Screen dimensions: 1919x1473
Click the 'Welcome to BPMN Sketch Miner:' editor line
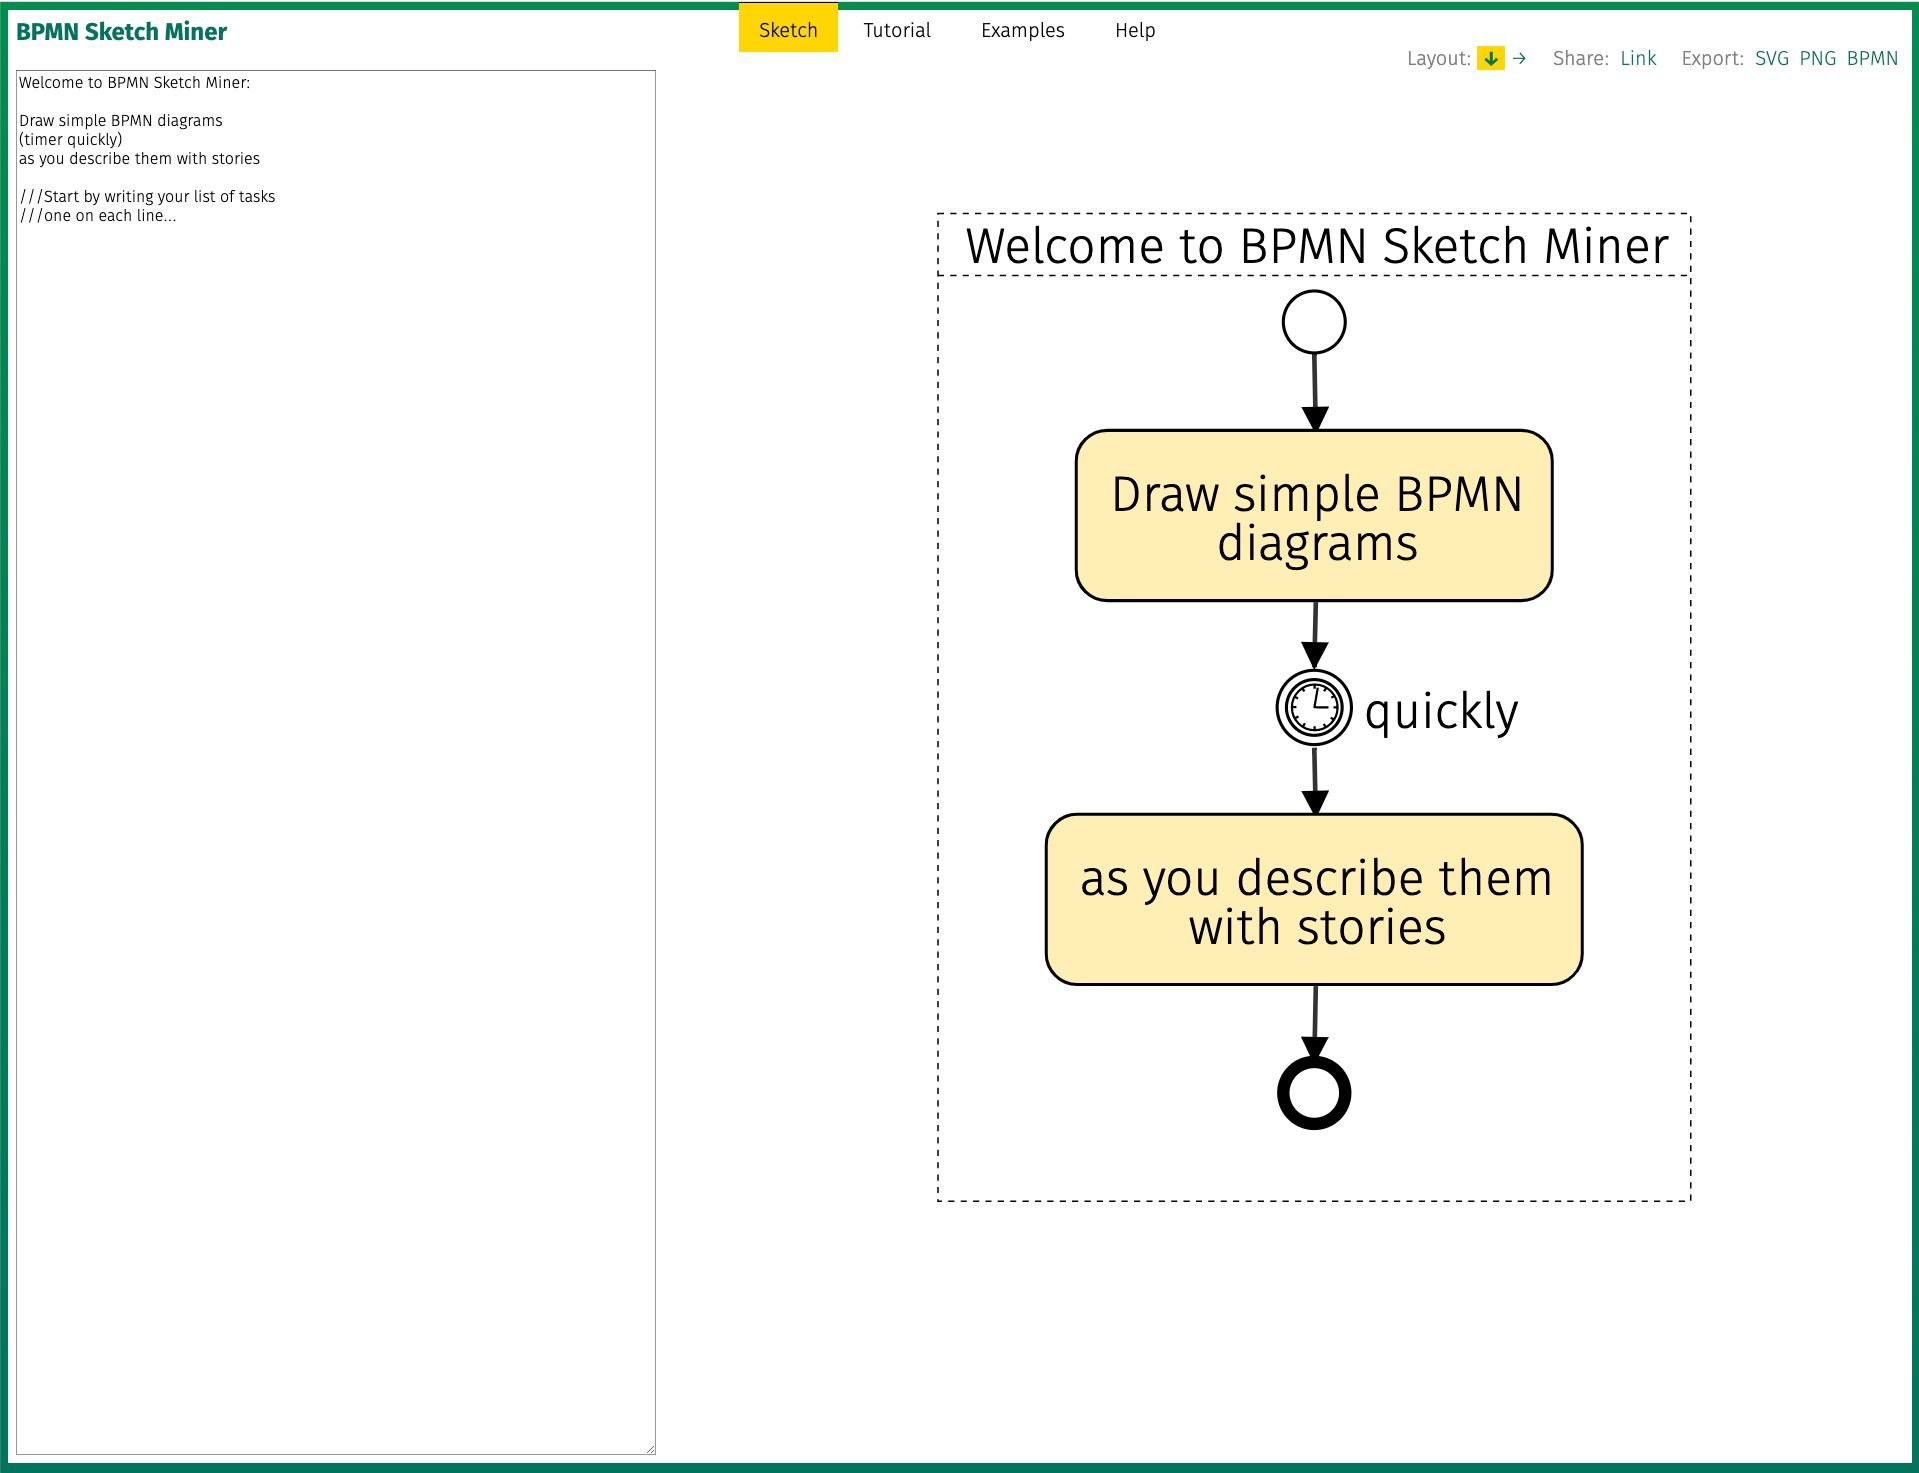coord(134,83)
